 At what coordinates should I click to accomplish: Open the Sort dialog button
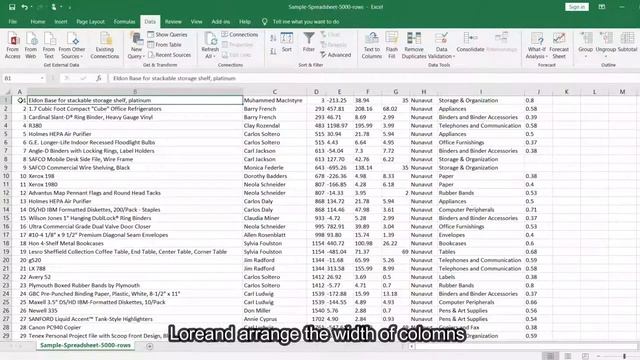[x=287, y=42]
